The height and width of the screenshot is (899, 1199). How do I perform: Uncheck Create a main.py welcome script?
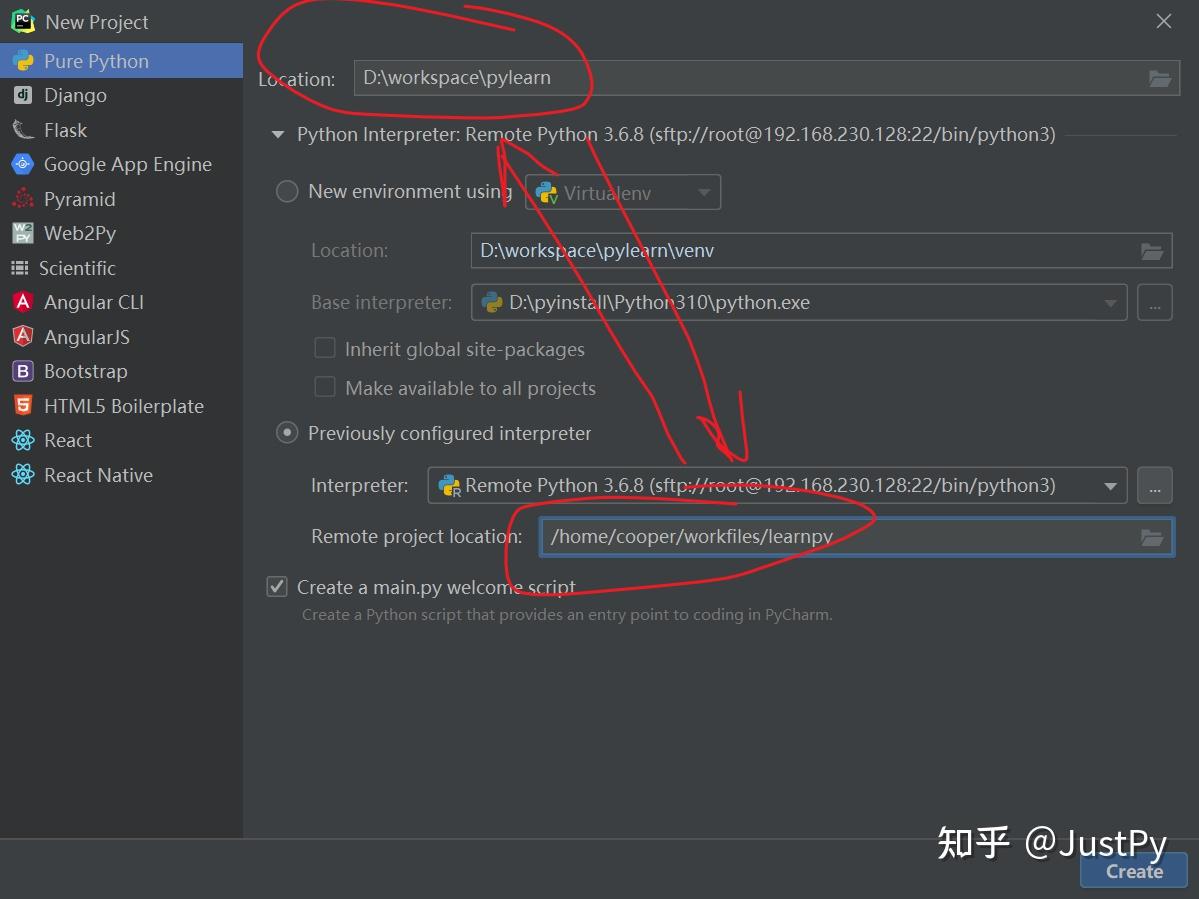click(x=277, y=587)
